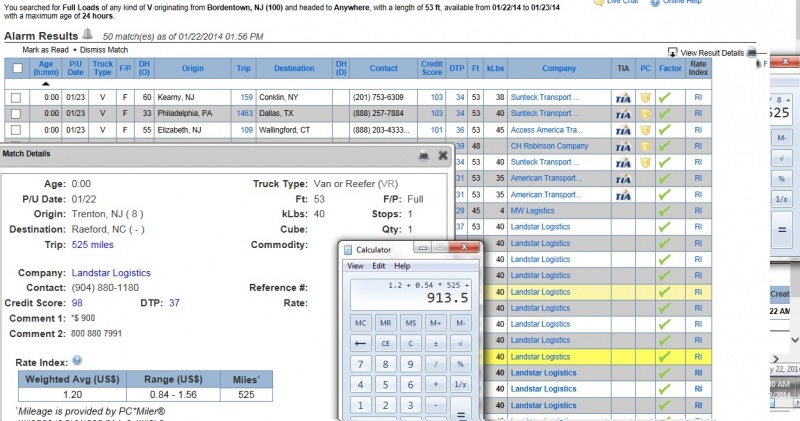Click PC shield icon in Access America row
The height and width of the screenshot is (421, 800).
(645, 130)
